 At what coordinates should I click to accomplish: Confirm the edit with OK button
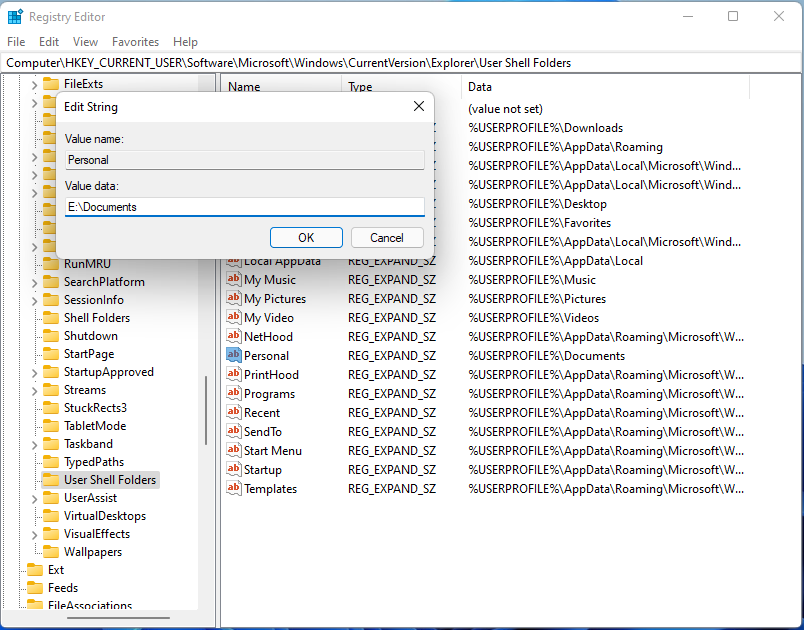point(306,238)
